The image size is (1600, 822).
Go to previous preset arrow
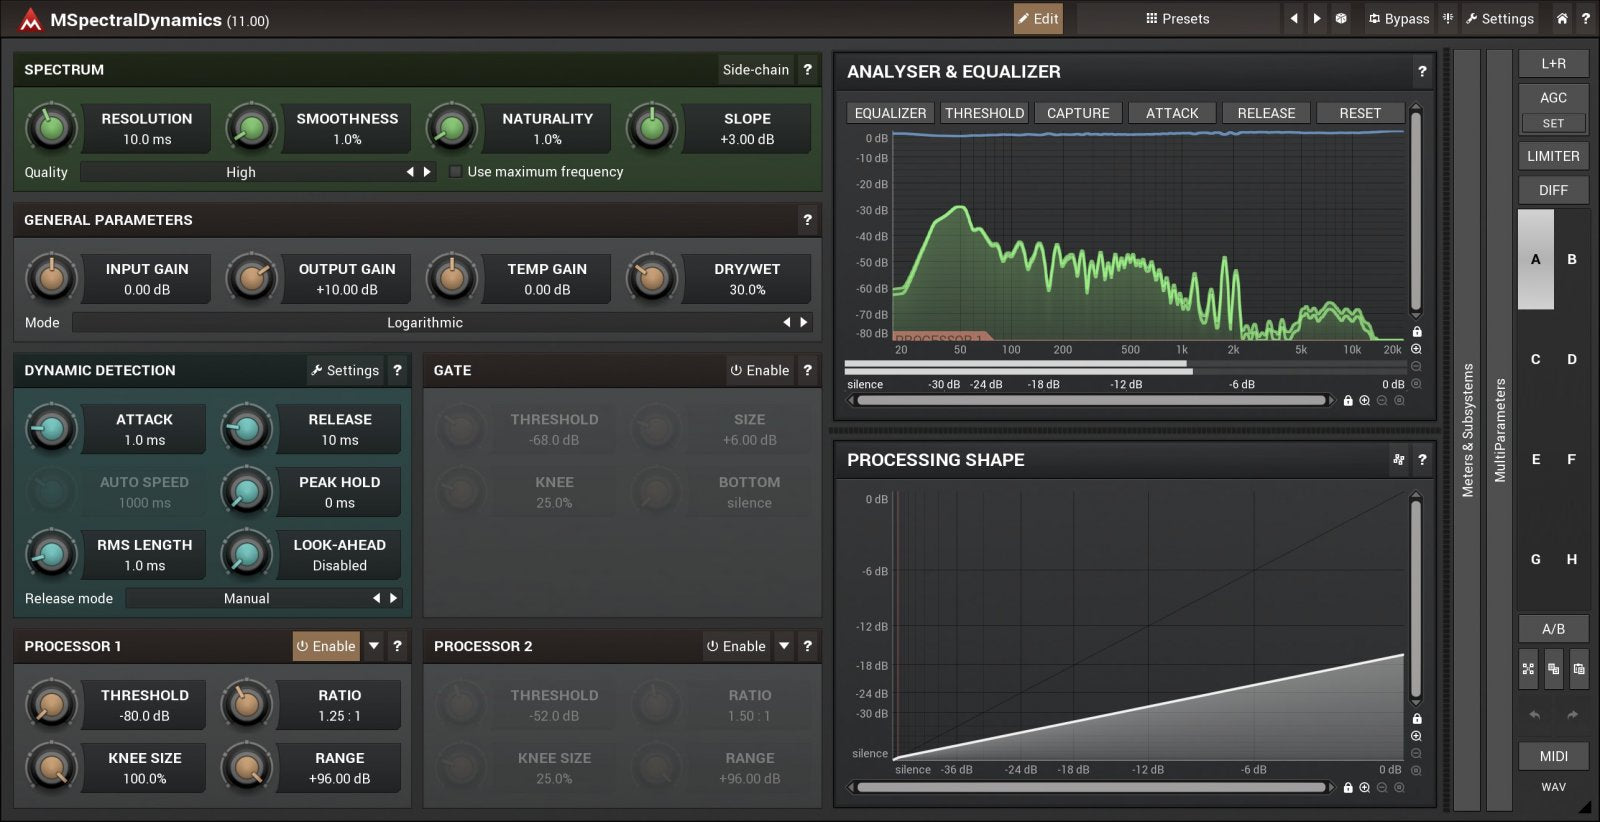coord(1294,19)
